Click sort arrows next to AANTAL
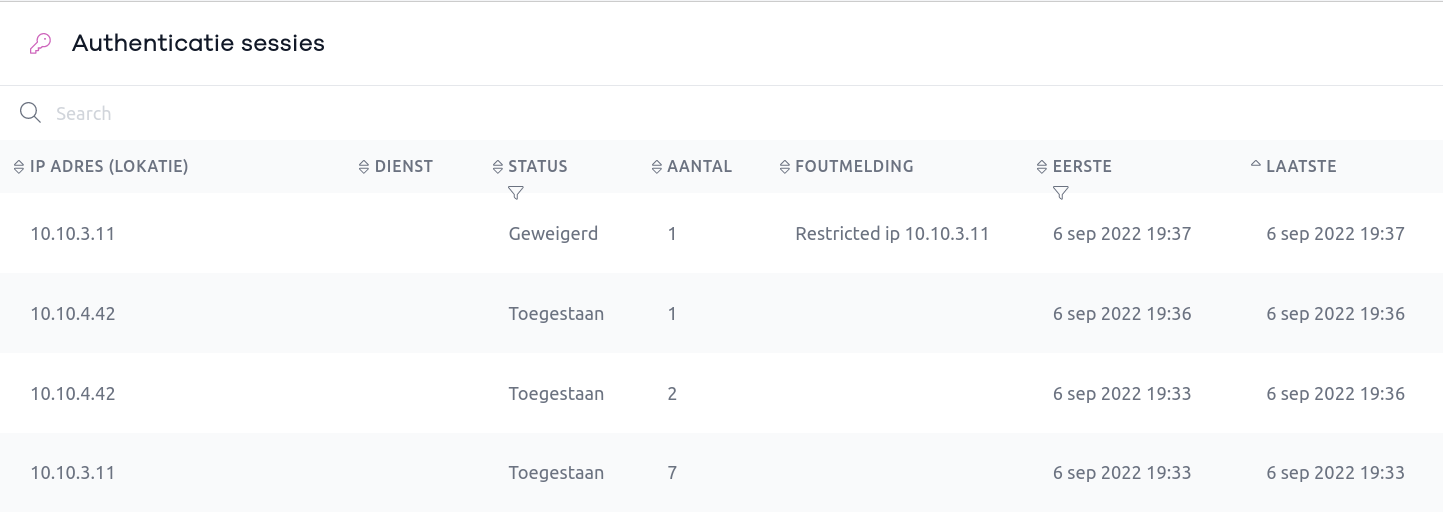Viewport: 1443px width, 516px height. tap(657, 167)
